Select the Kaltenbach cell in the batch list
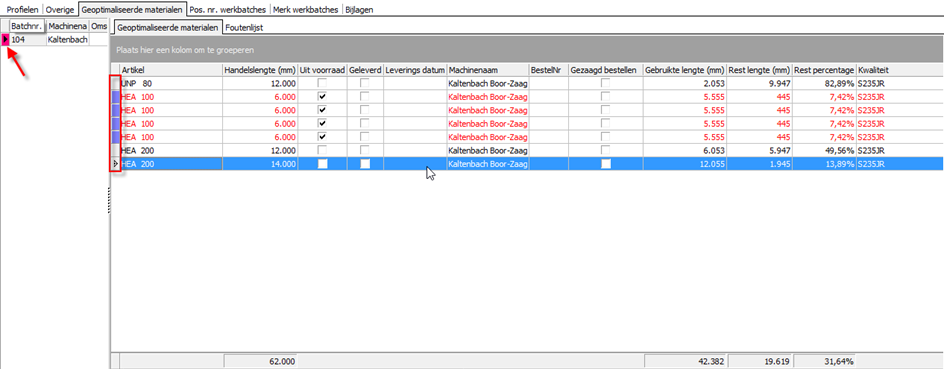944x369 pixels. tap(67, 39)
